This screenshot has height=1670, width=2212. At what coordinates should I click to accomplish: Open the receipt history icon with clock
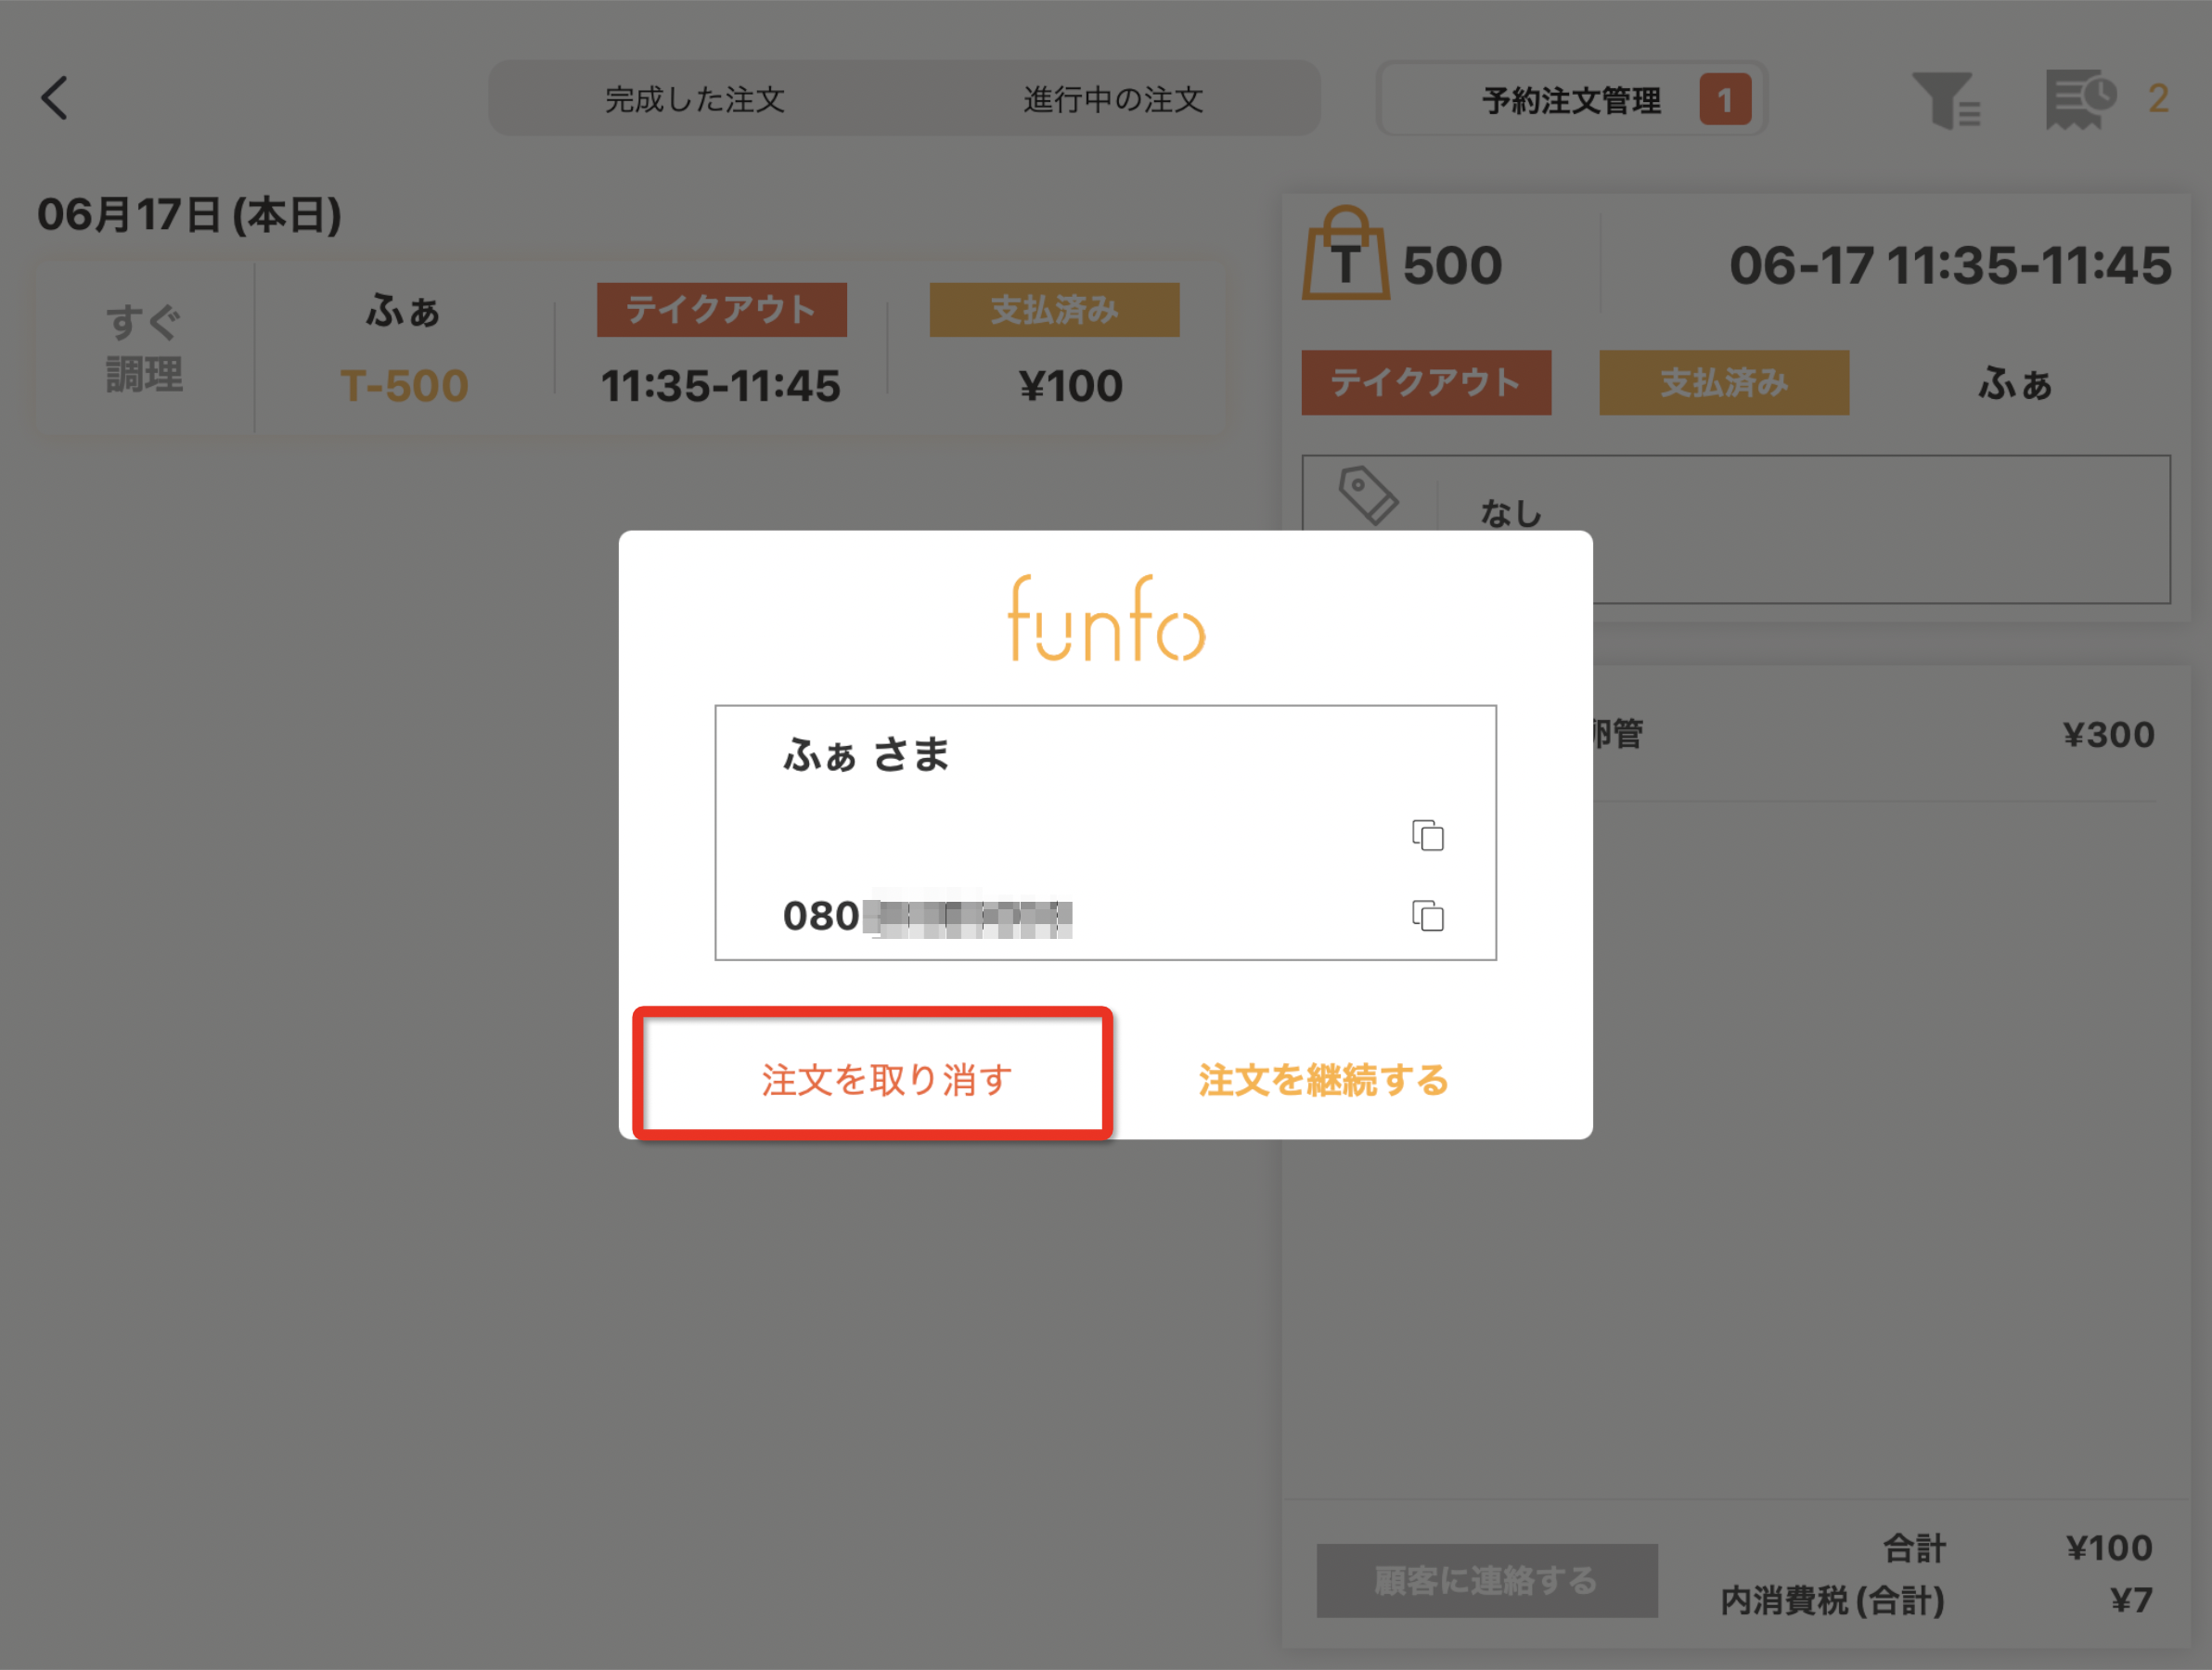[2081, 99]
